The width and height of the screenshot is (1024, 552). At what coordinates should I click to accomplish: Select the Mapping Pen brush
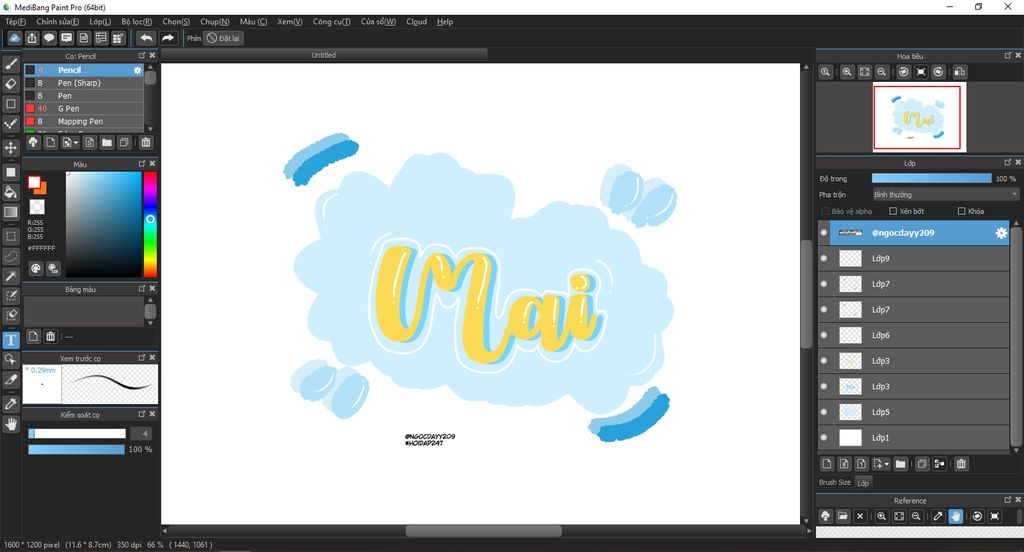(x=84, y=122)
